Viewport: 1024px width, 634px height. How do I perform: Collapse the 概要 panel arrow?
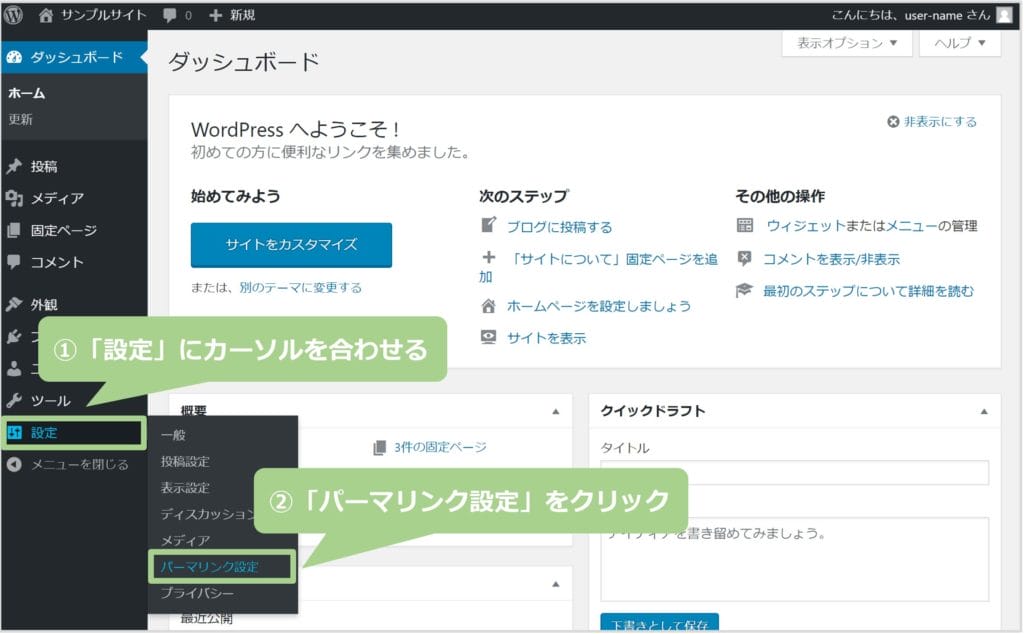(556, 411)
